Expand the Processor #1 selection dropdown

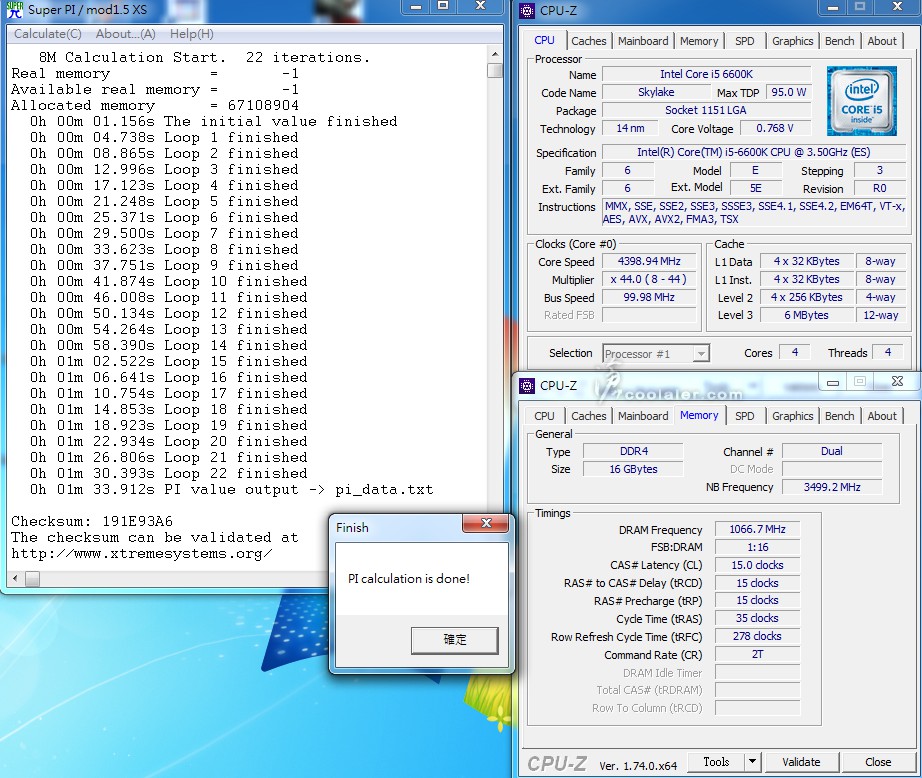(x=700, y=354)
